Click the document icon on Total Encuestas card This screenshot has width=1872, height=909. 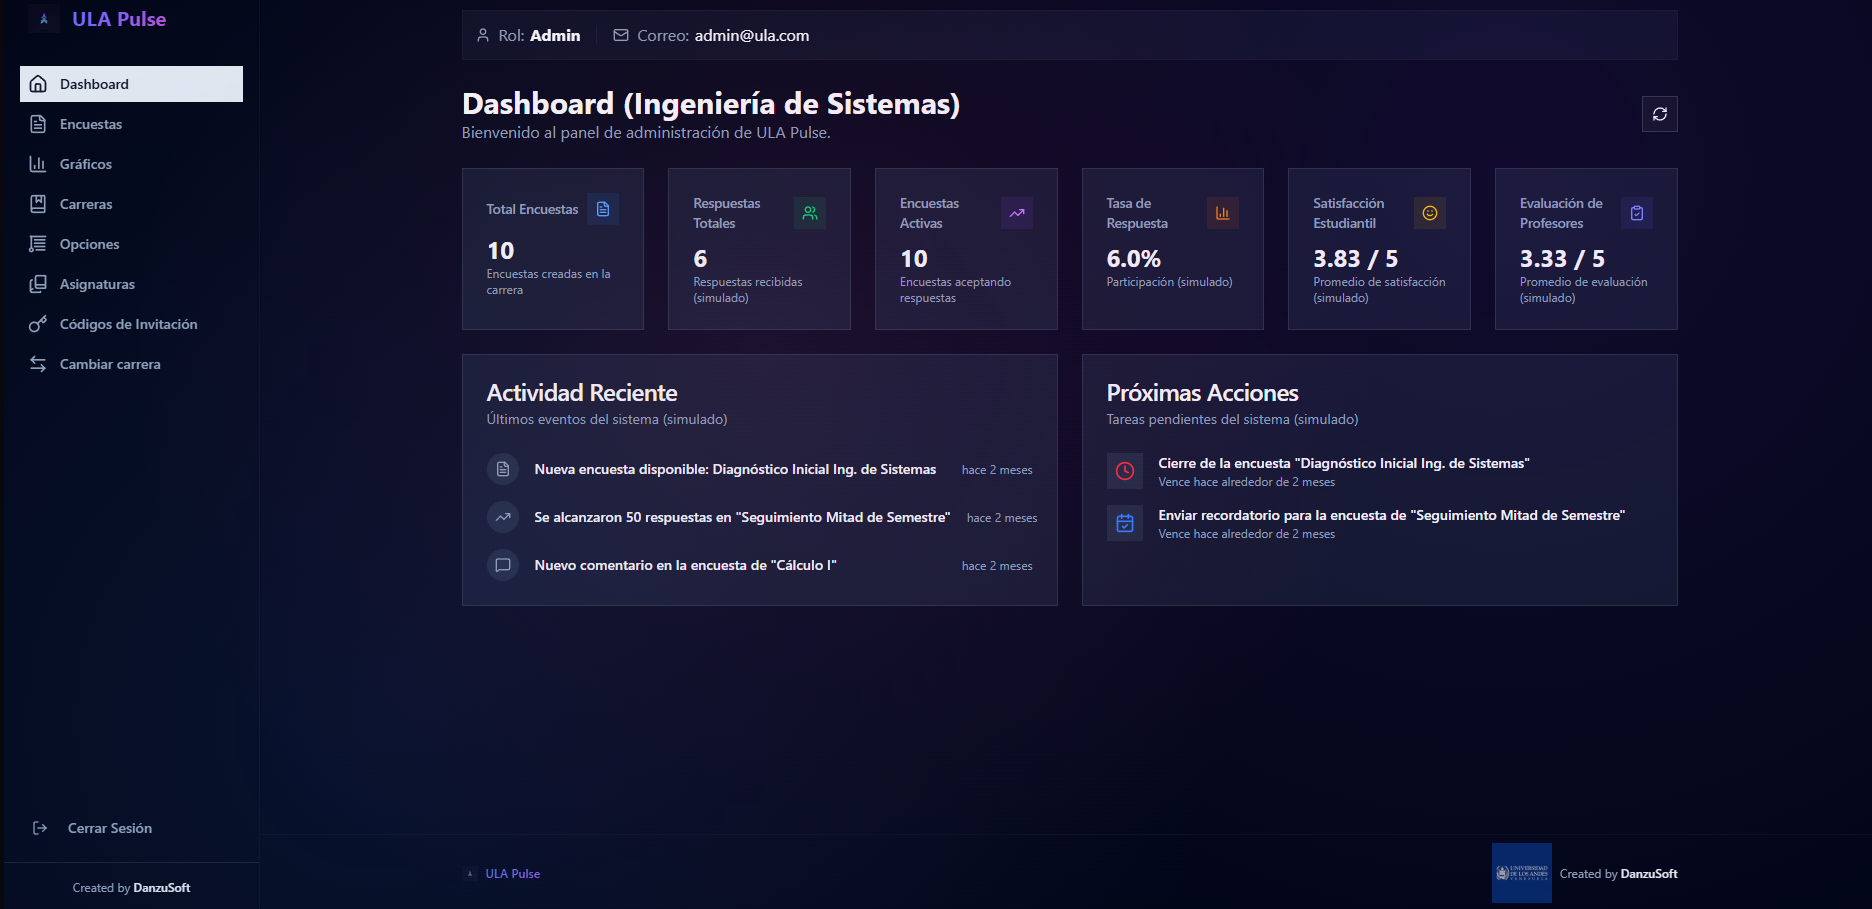(603, 209)
